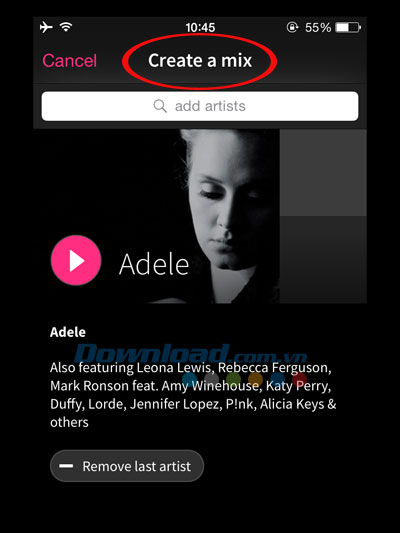Click the 55% battery percentage
The height and width of the screenshot is (533, 400).
(318, 27)
